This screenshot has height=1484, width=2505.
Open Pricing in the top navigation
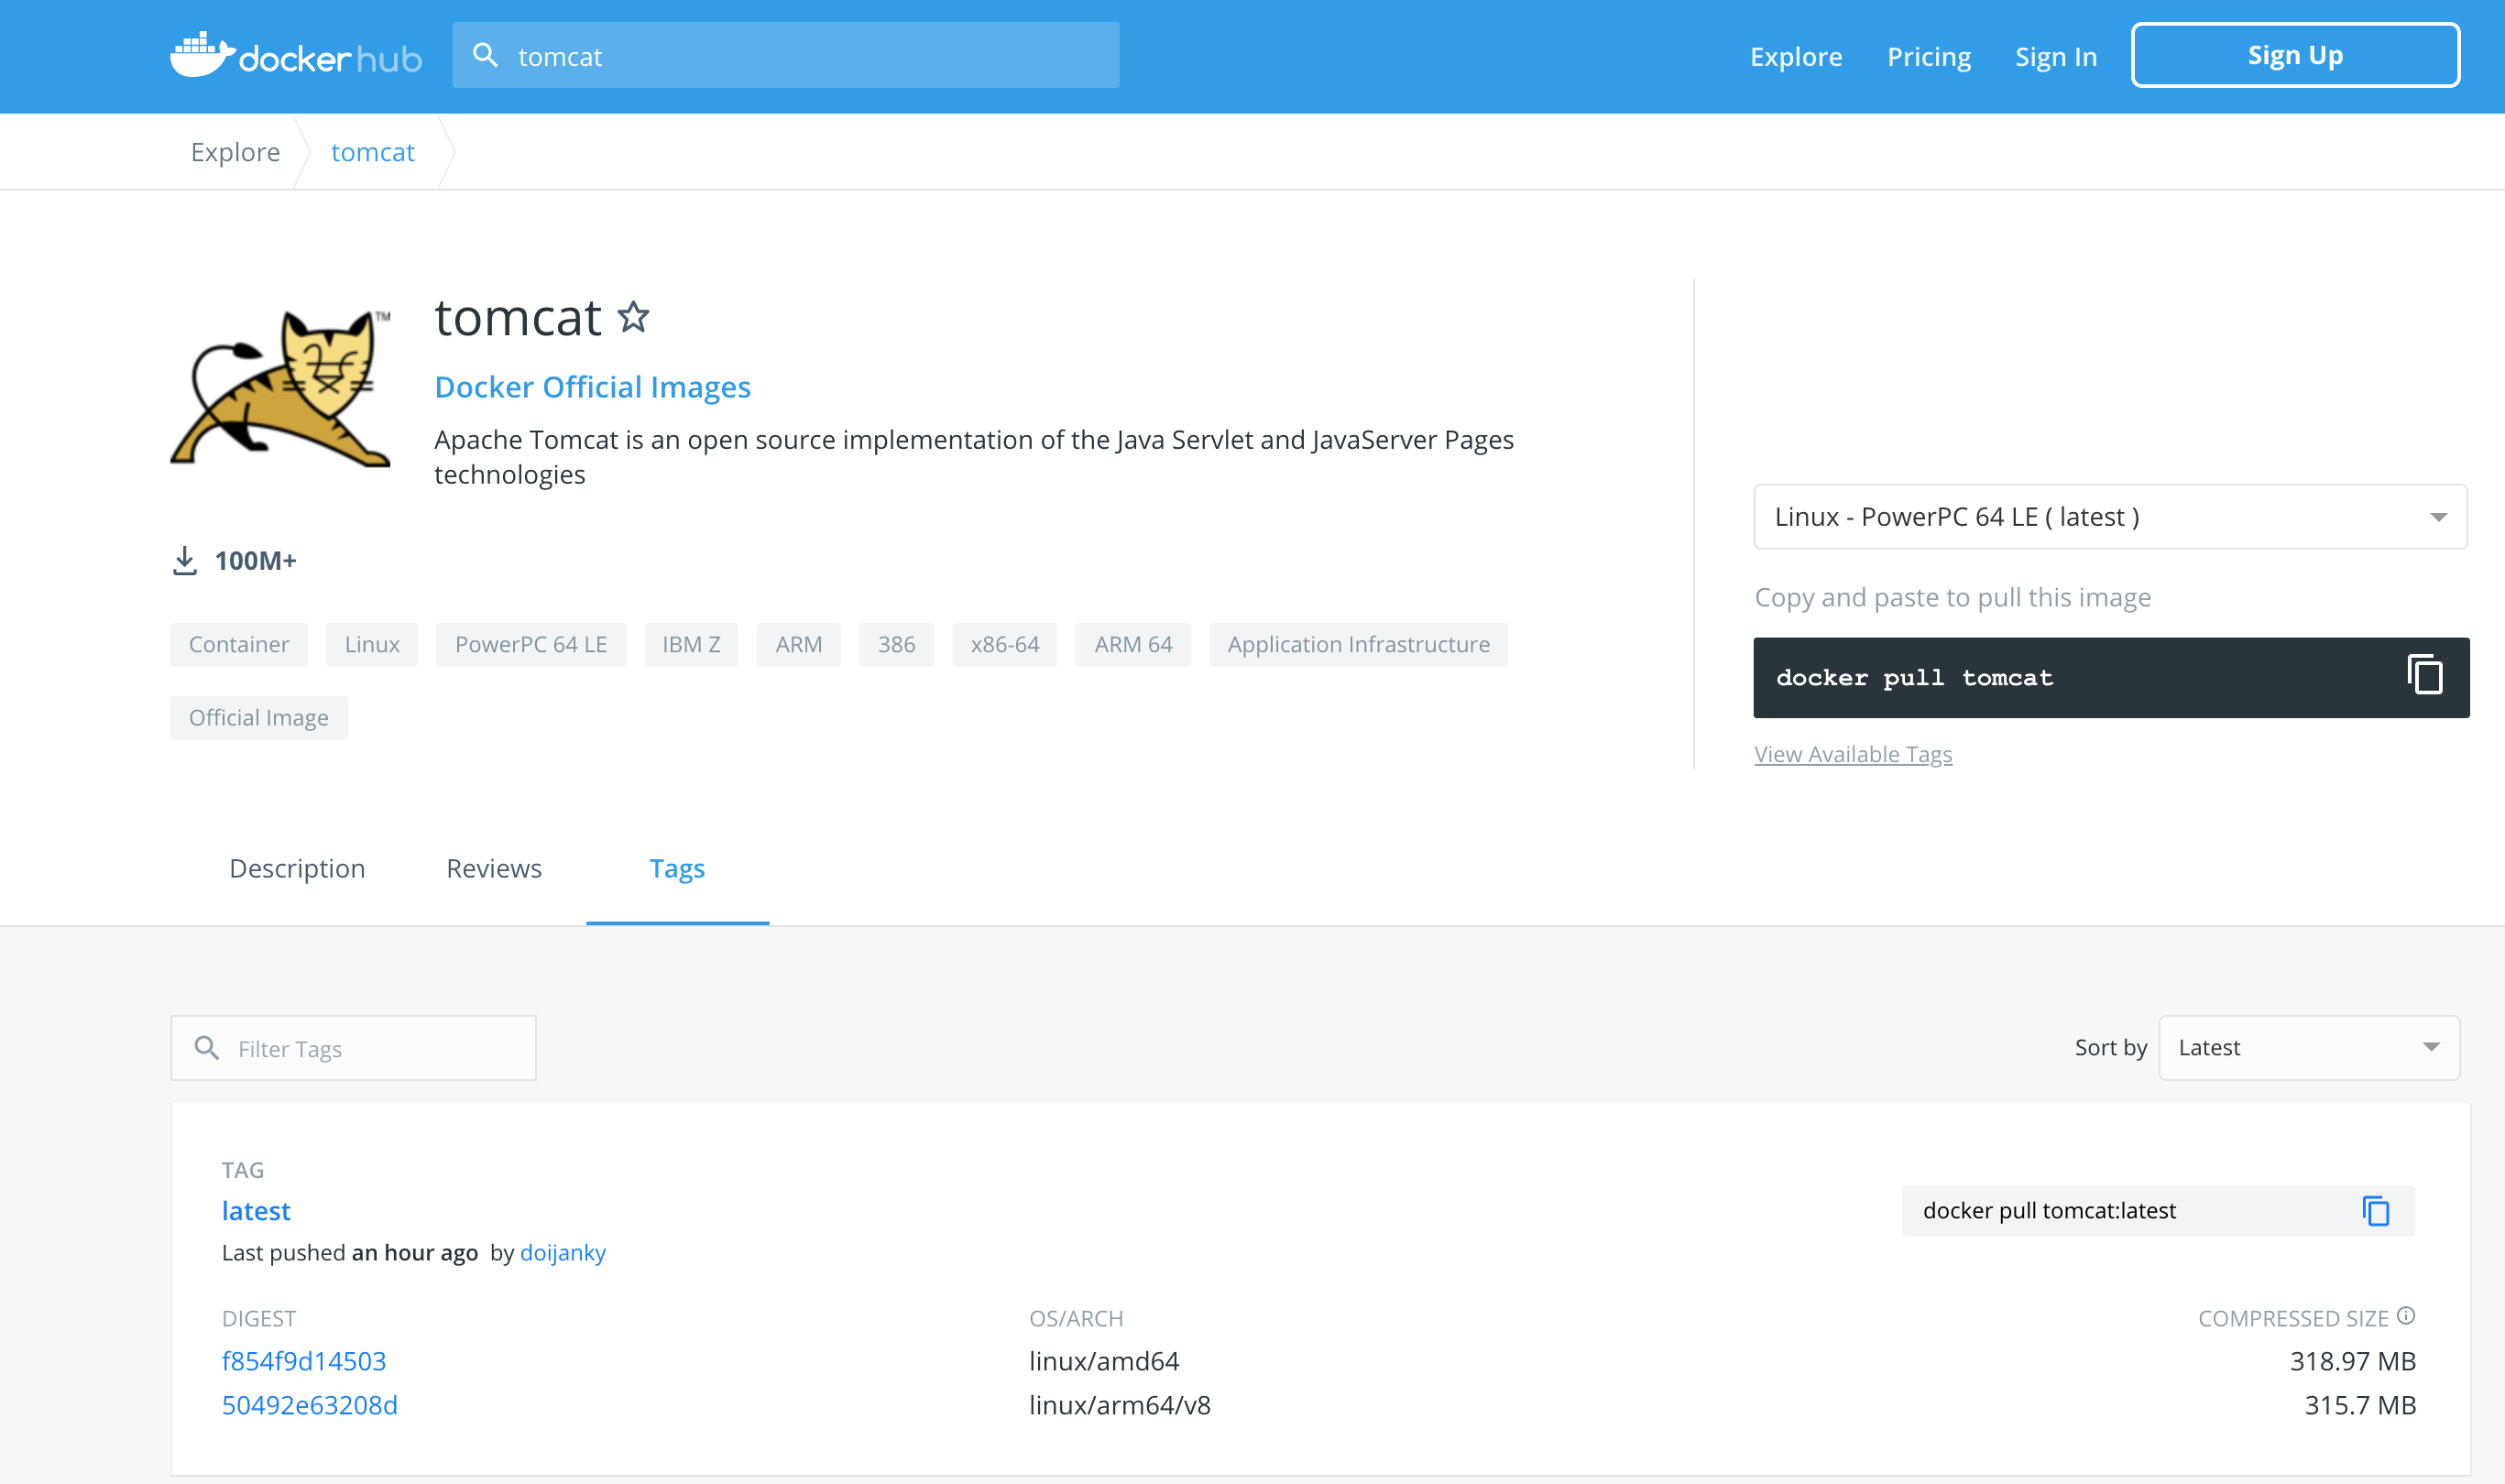click(x=1929, y=56)
